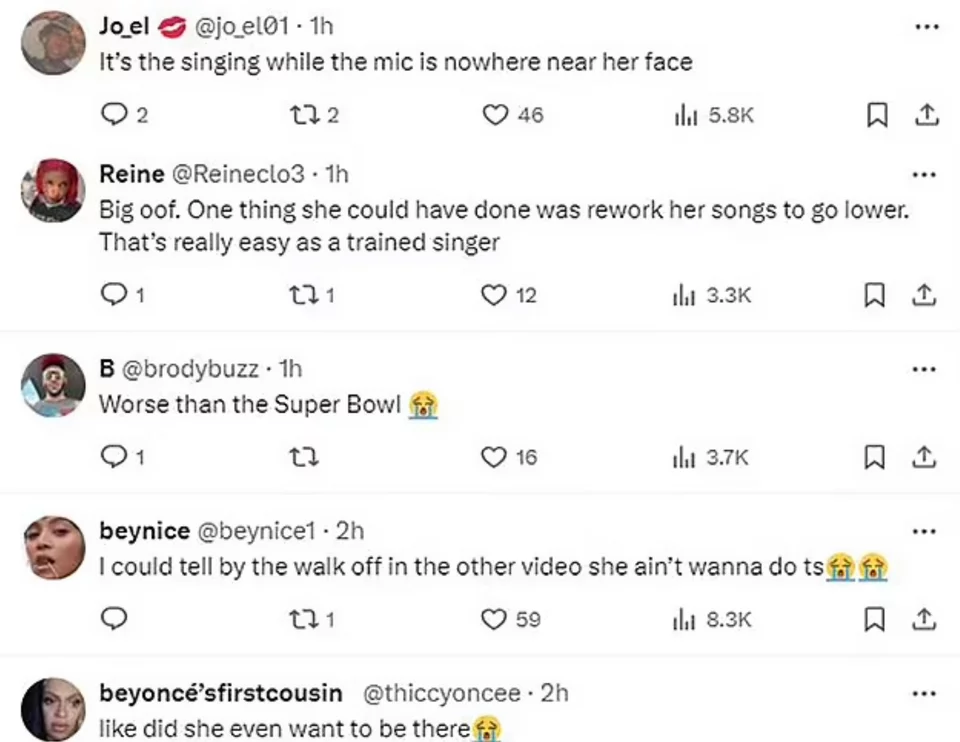Viewport: 960px width, 742px height.
Task: Expand more menu on brodybuzz's tweet
Action: [927, 369]
